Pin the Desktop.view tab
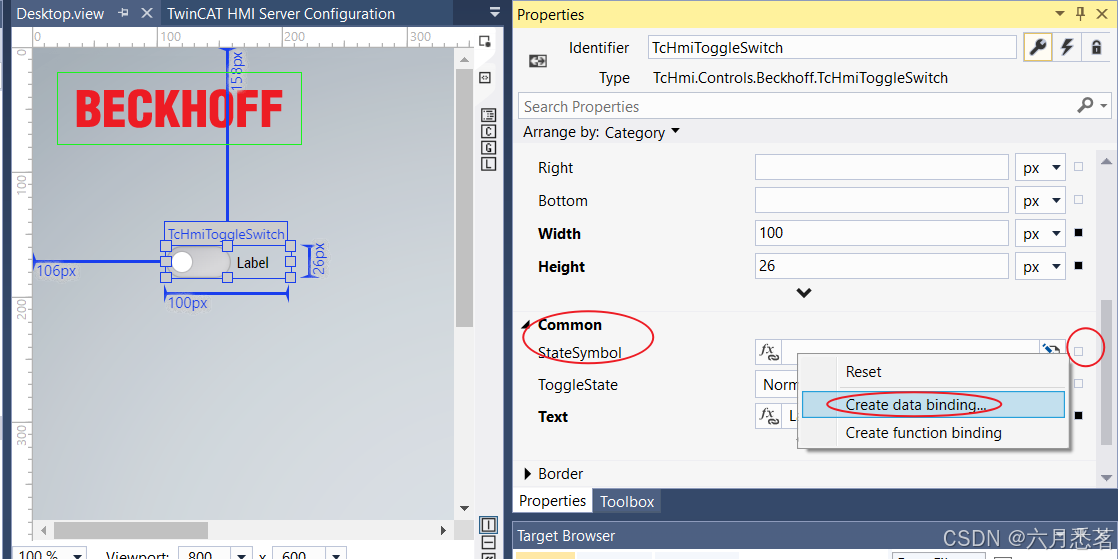 point(123,13)
